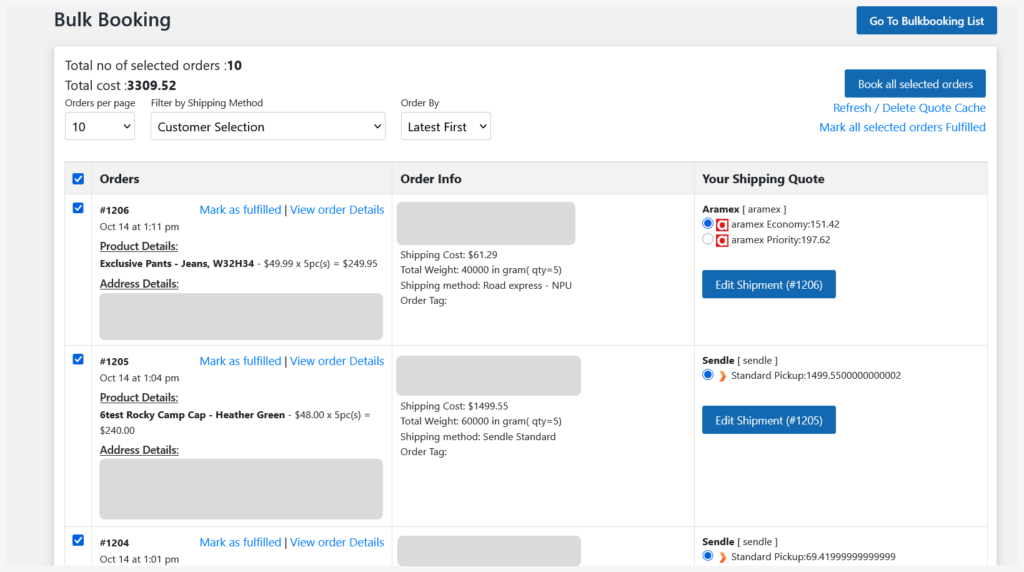The image size is (1024, 572).
Task: Click the Aramex logo beside aramex Economy
Action: [x=722, y=225]
